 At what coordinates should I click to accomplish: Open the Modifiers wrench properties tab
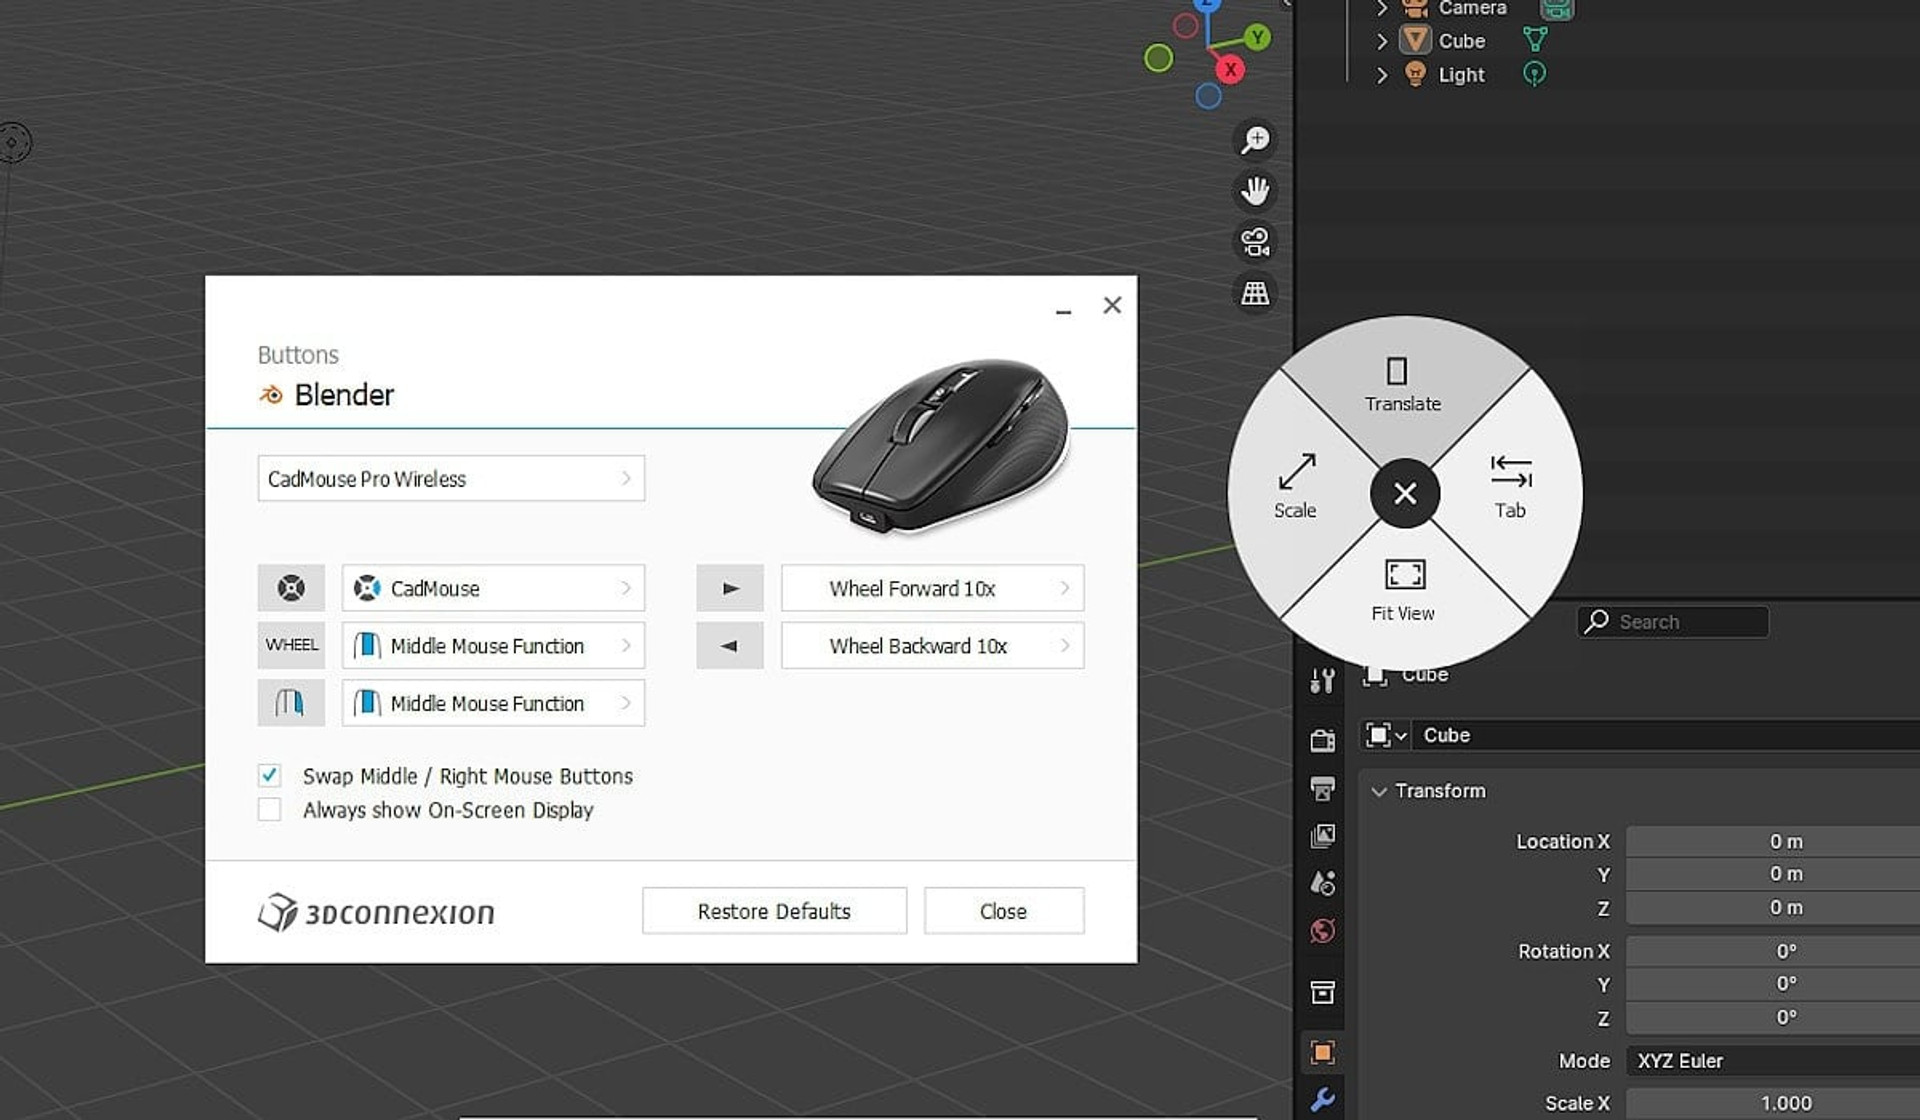pyautogui.click(x=1322, y=1100)
